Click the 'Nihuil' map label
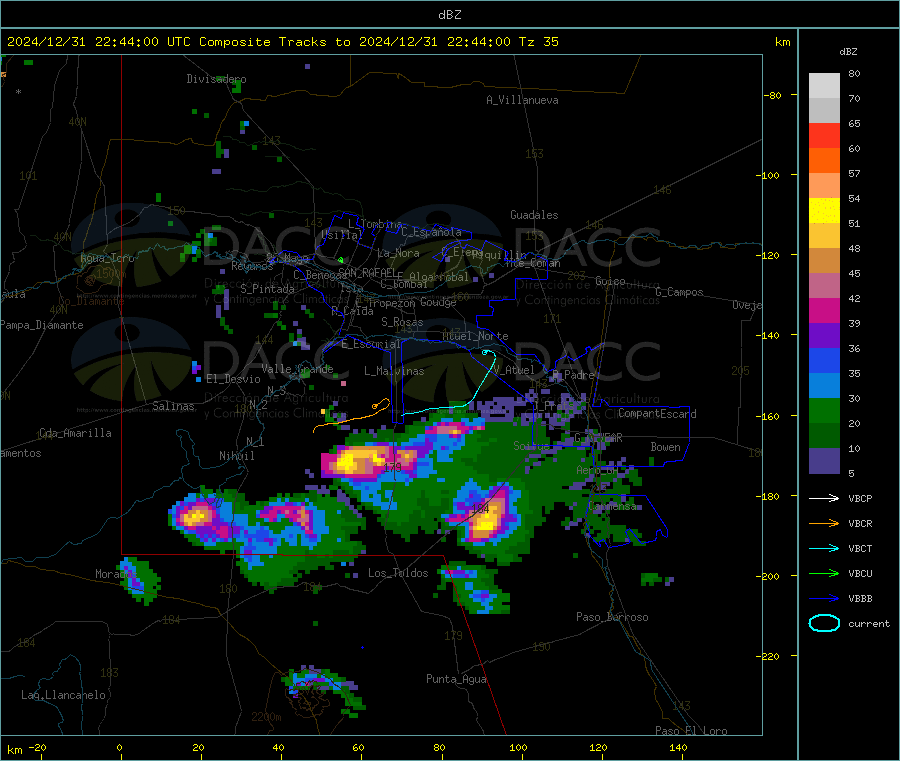900x761 pixels. click(x=236, y=456)
